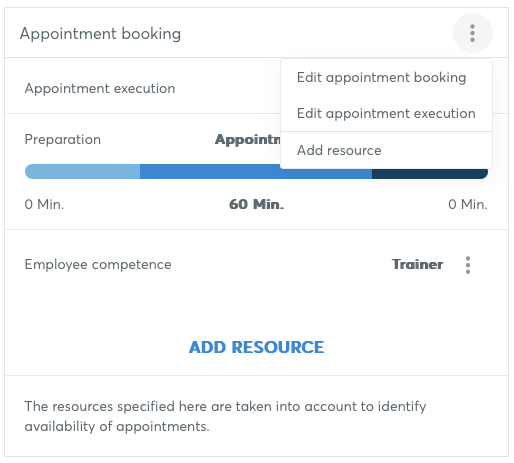Click the light blue Preparation bar segment
The width and height of the screenshot is (514, 463).
(82, 171)
